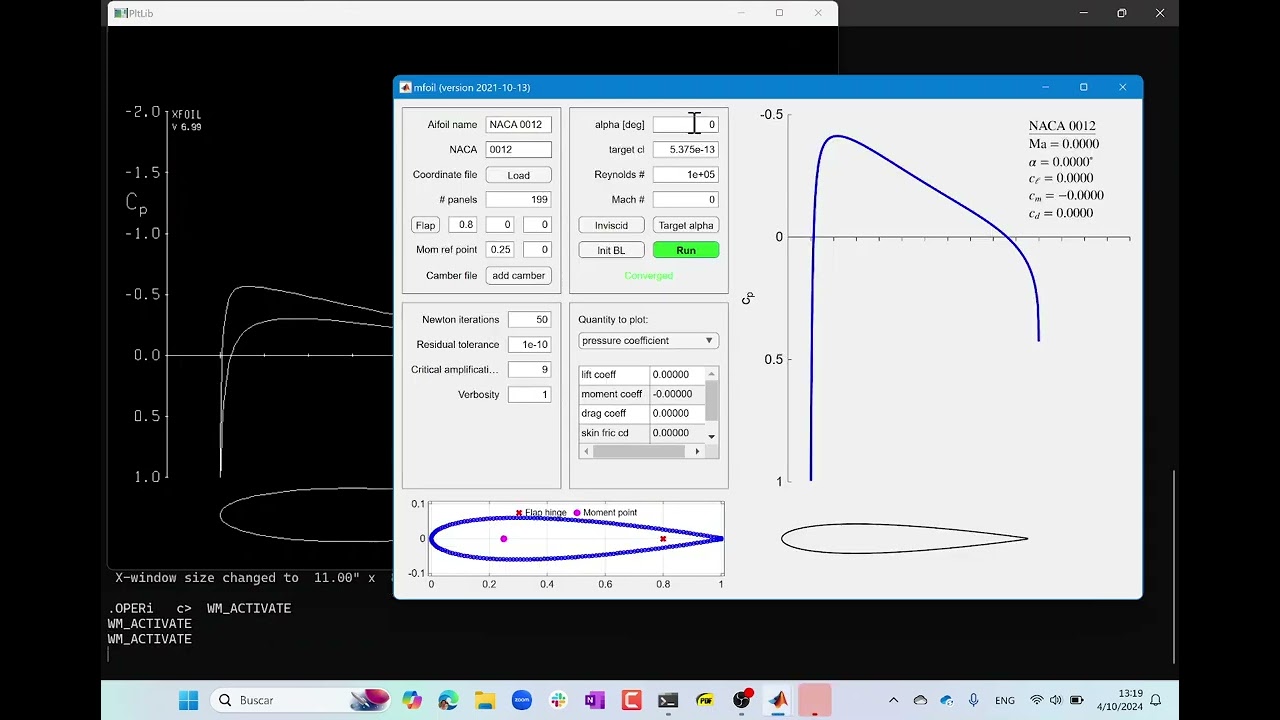This screenshot has height=720, width=1280.
Task: Open OBS Studio from the taskbar
Action: pos(742,700)
